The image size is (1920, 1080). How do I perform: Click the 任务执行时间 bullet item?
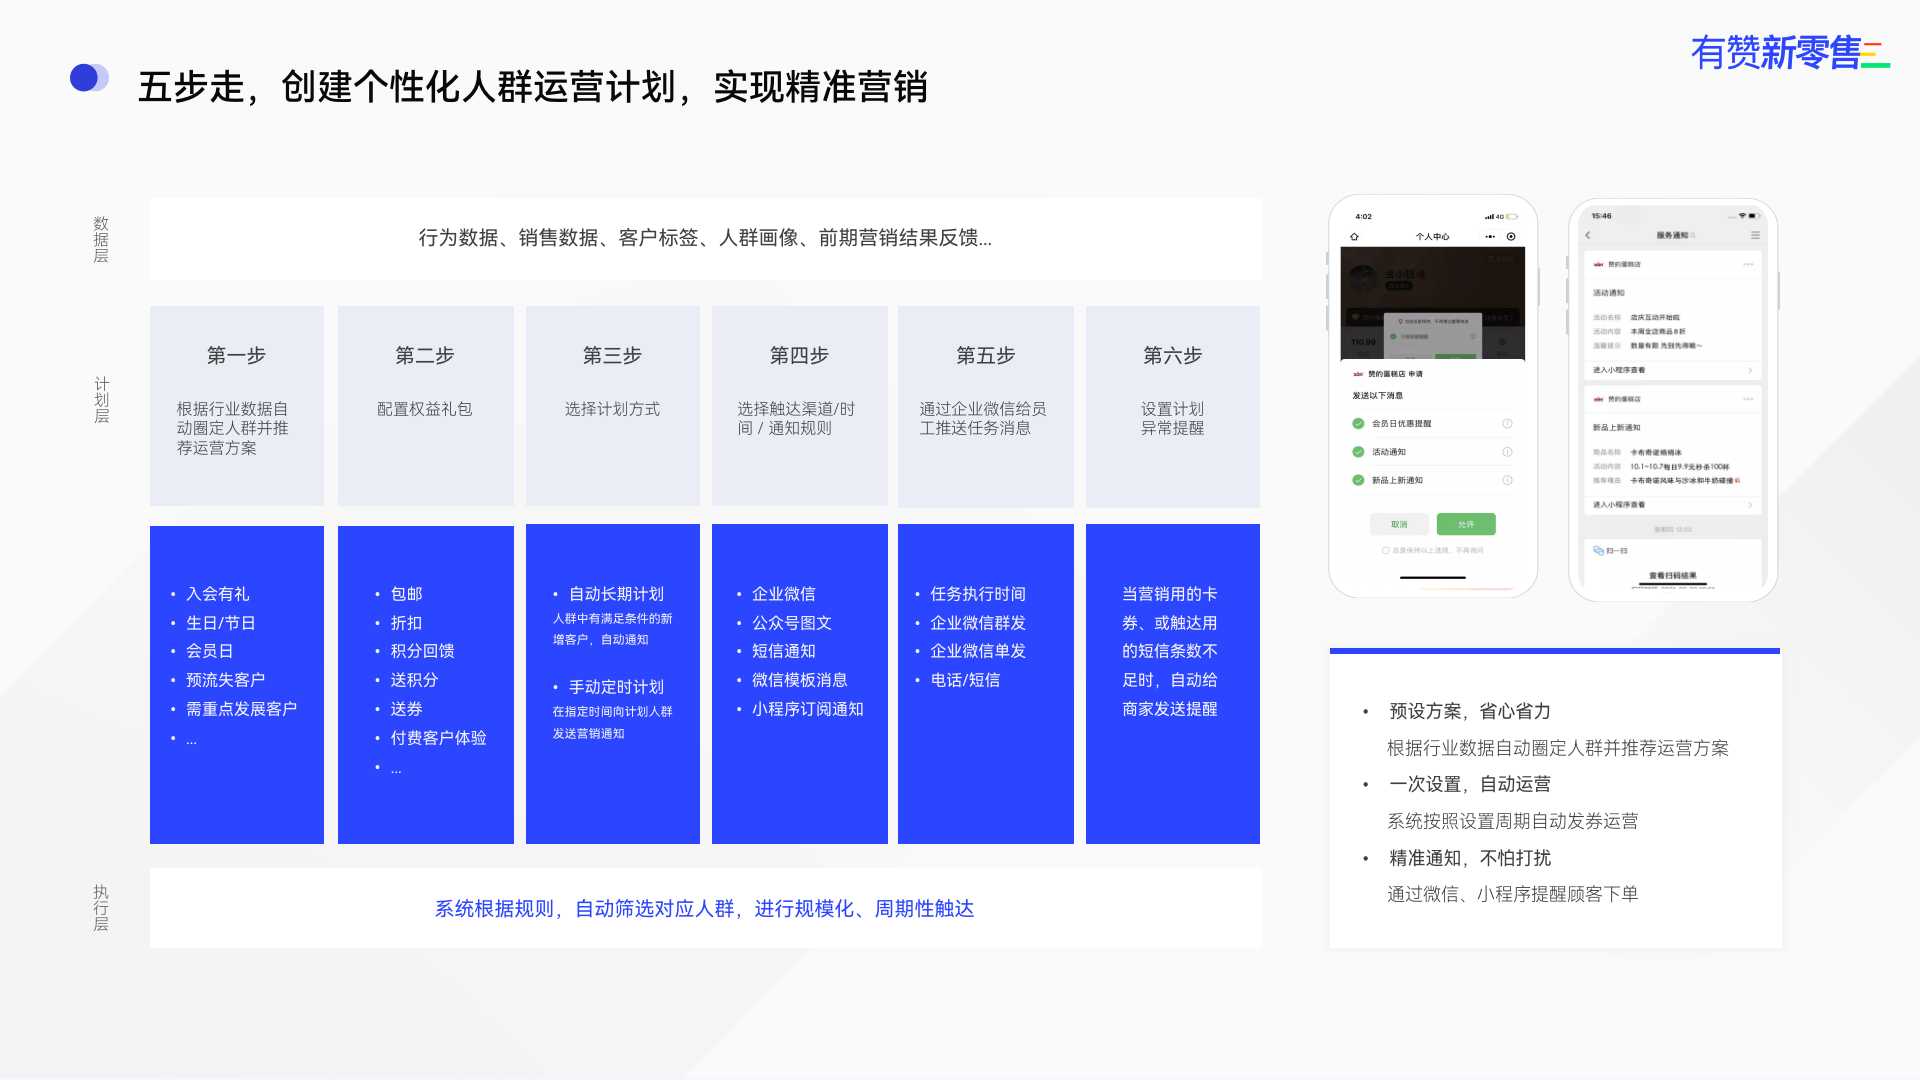click(x=978, y=594)
